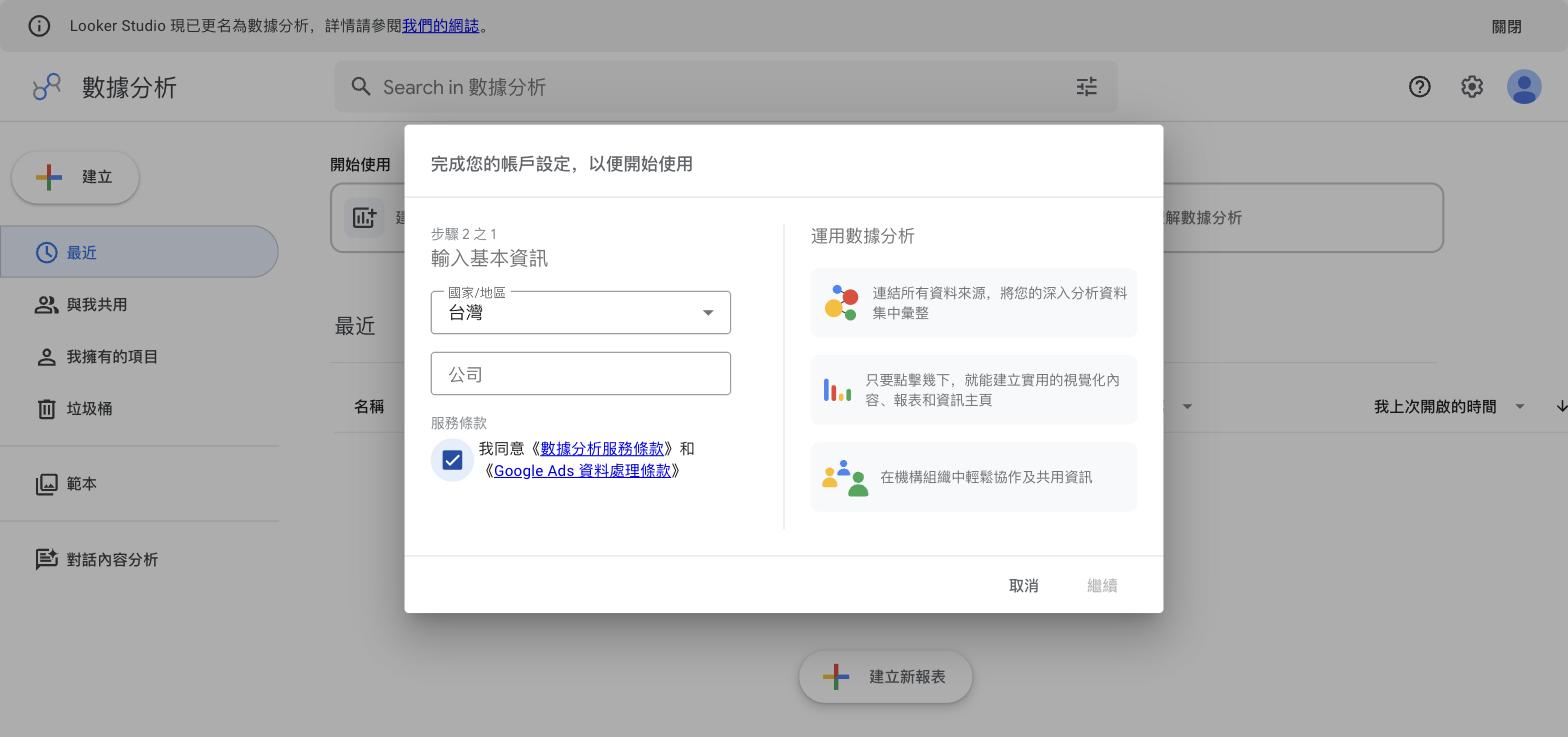Click the 名稱 column header

tap(369, 407)
